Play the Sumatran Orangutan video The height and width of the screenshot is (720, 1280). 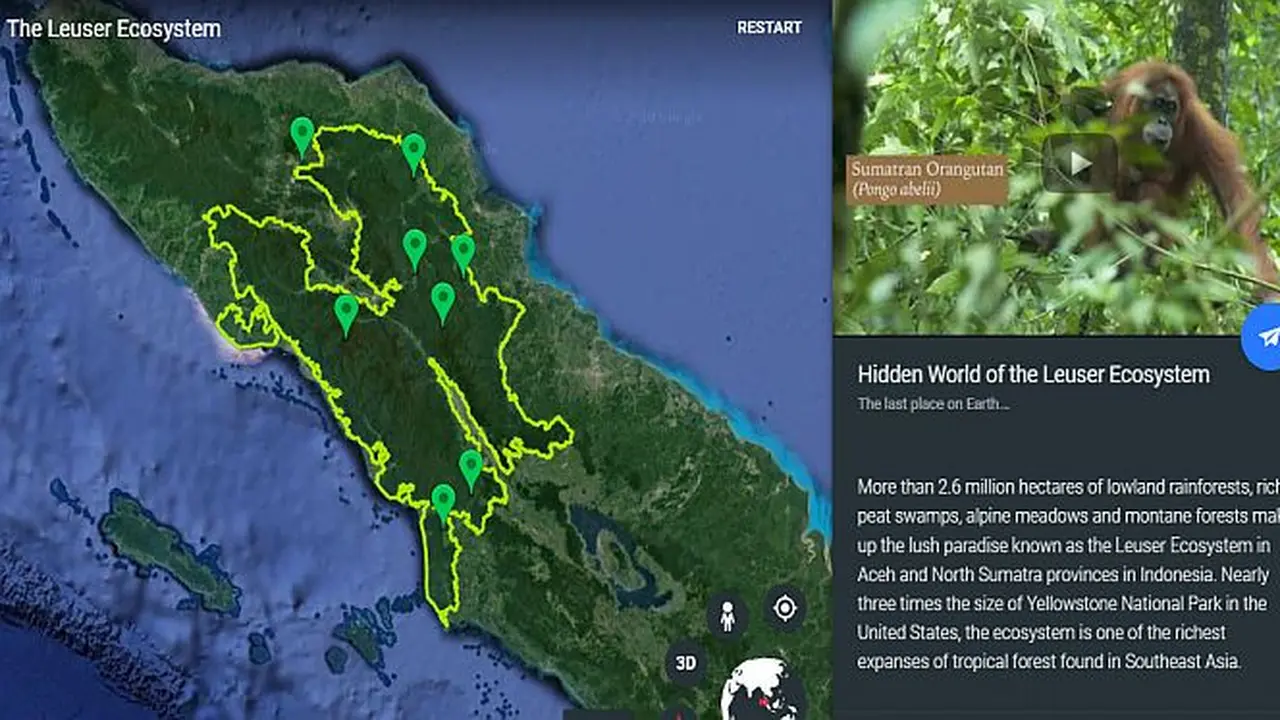click(1079, 162)
